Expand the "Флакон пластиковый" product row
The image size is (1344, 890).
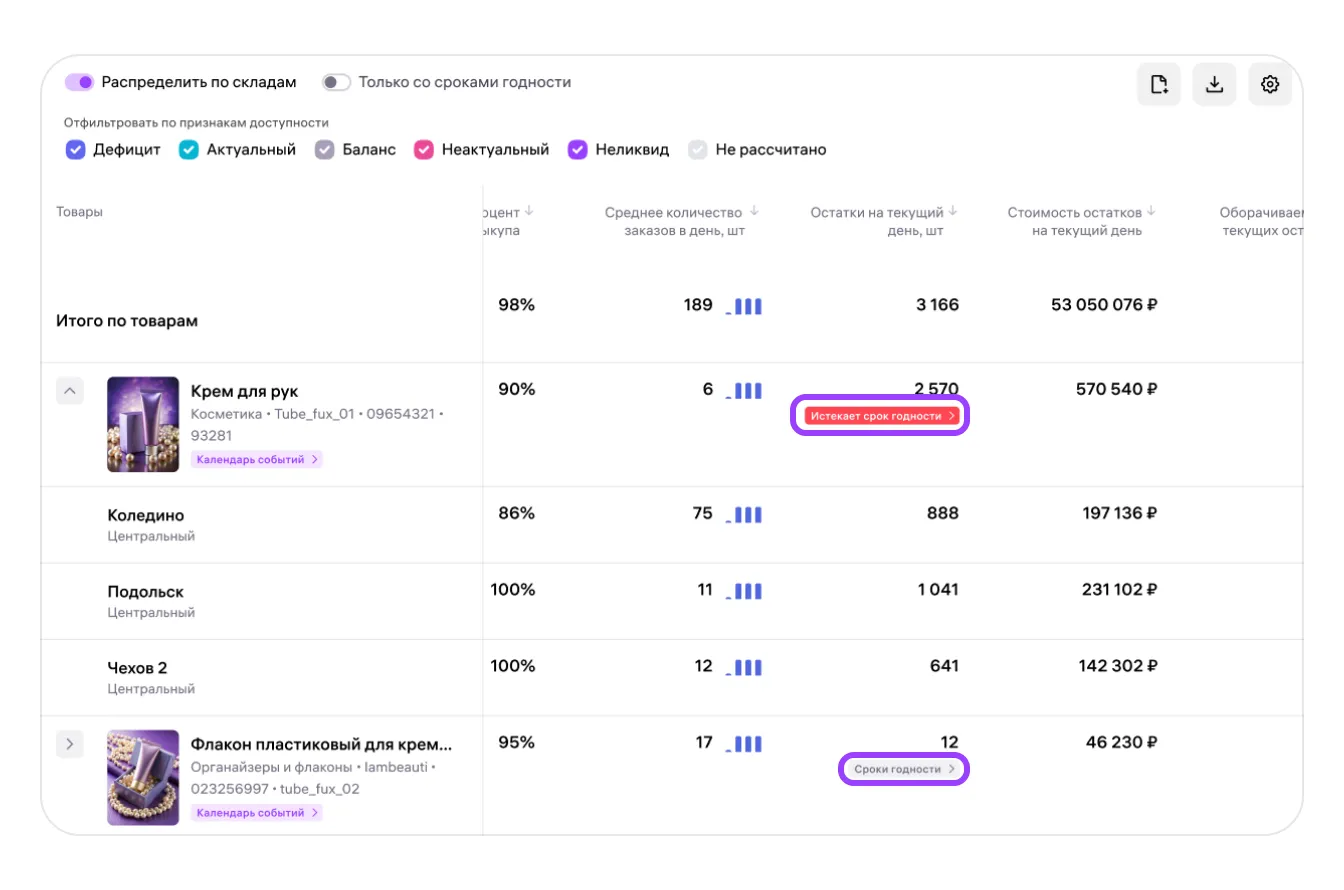tap(69, 744)
